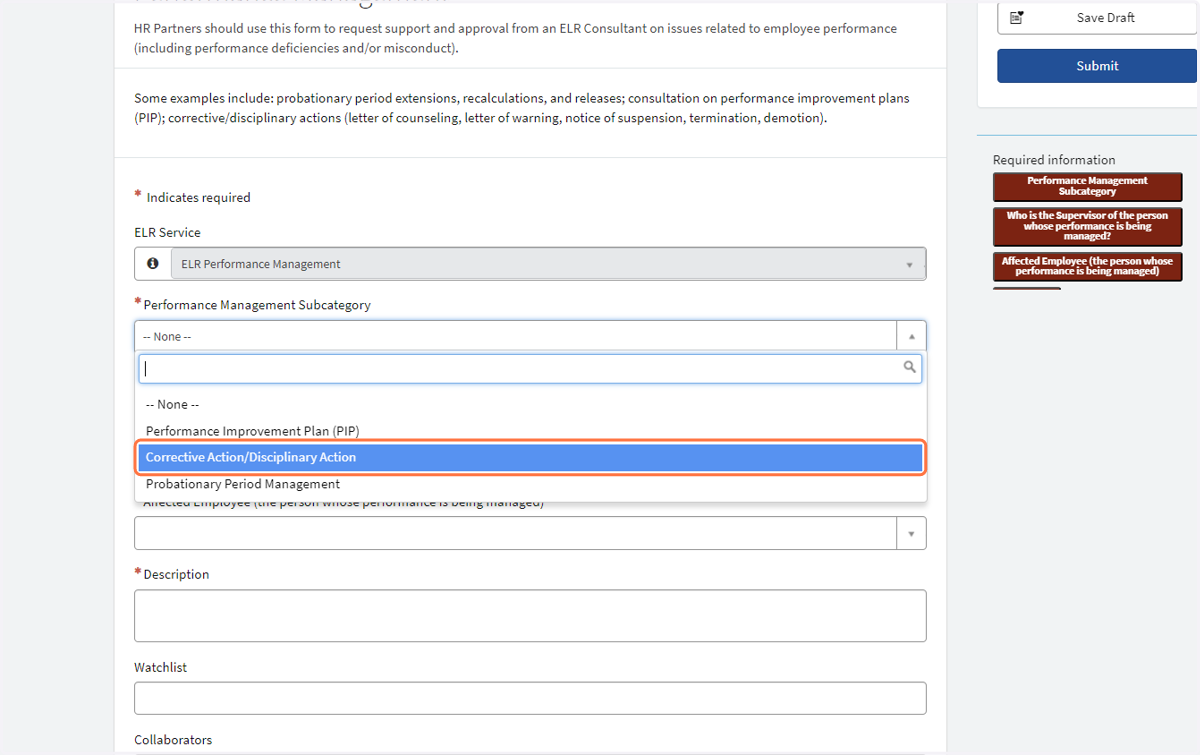Click the magnifier icon in dropdown search
Viewport: 1200px width, 755px height.
(x=909, y=368)
